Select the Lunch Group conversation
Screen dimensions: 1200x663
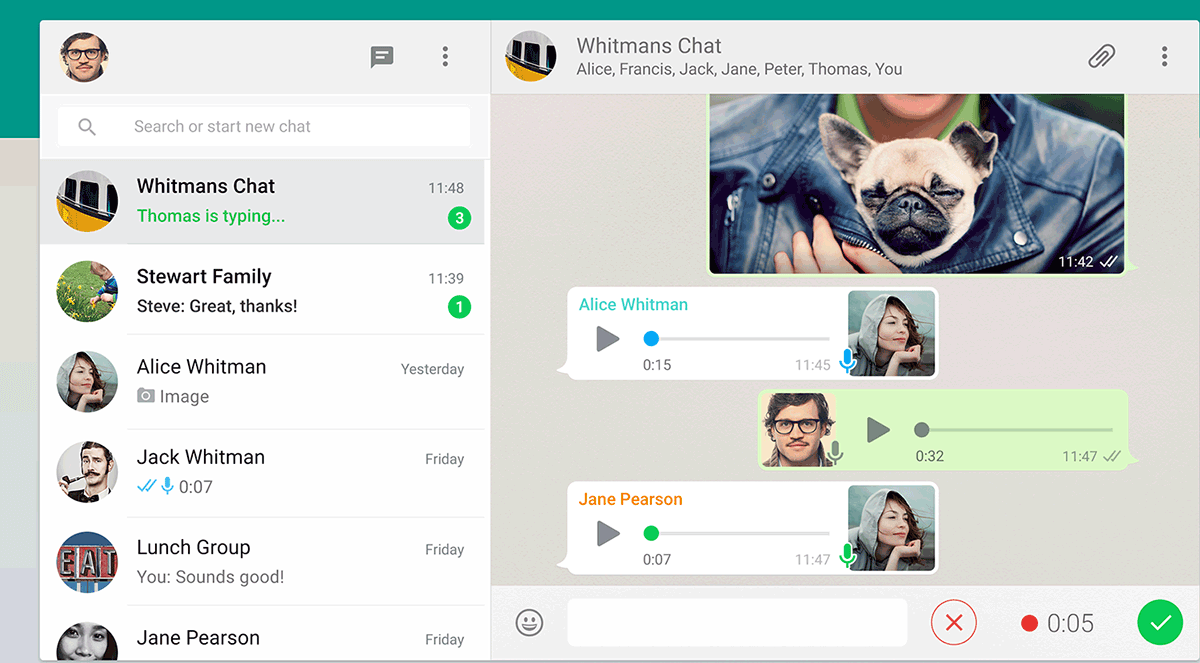[262, 561]
